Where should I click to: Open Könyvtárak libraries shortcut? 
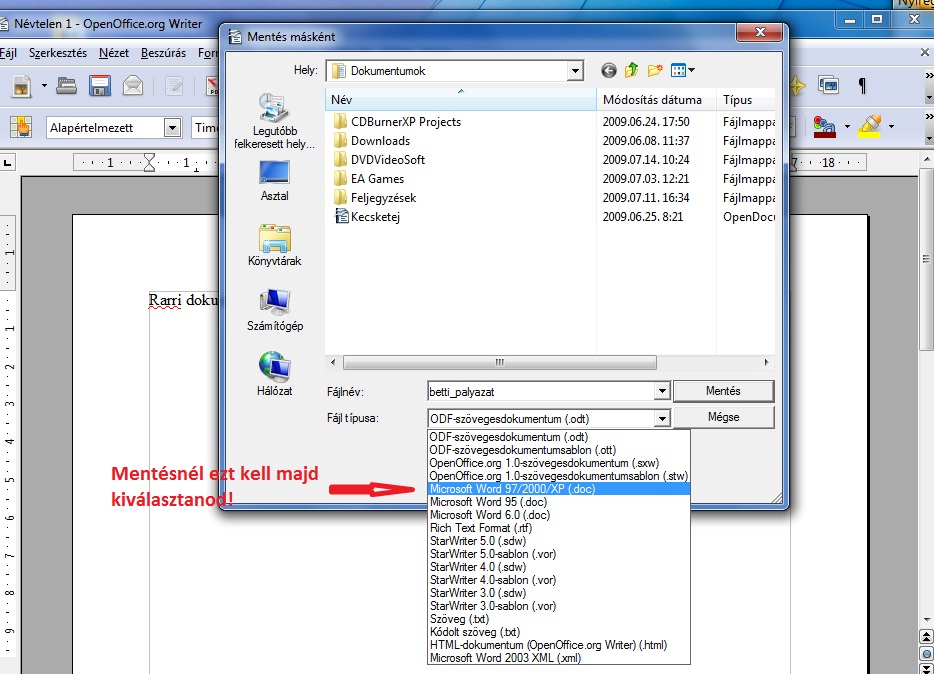click(x=274, y=245)
